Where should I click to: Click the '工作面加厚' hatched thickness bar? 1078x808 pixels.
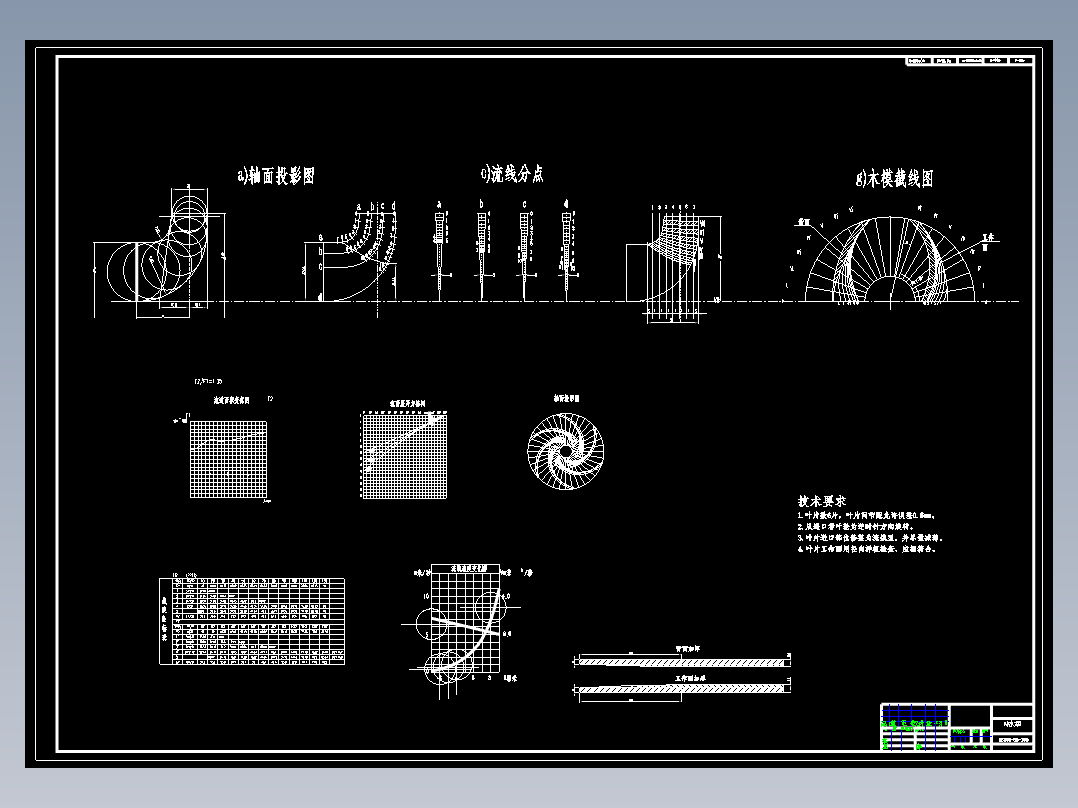tap(682, 688)
